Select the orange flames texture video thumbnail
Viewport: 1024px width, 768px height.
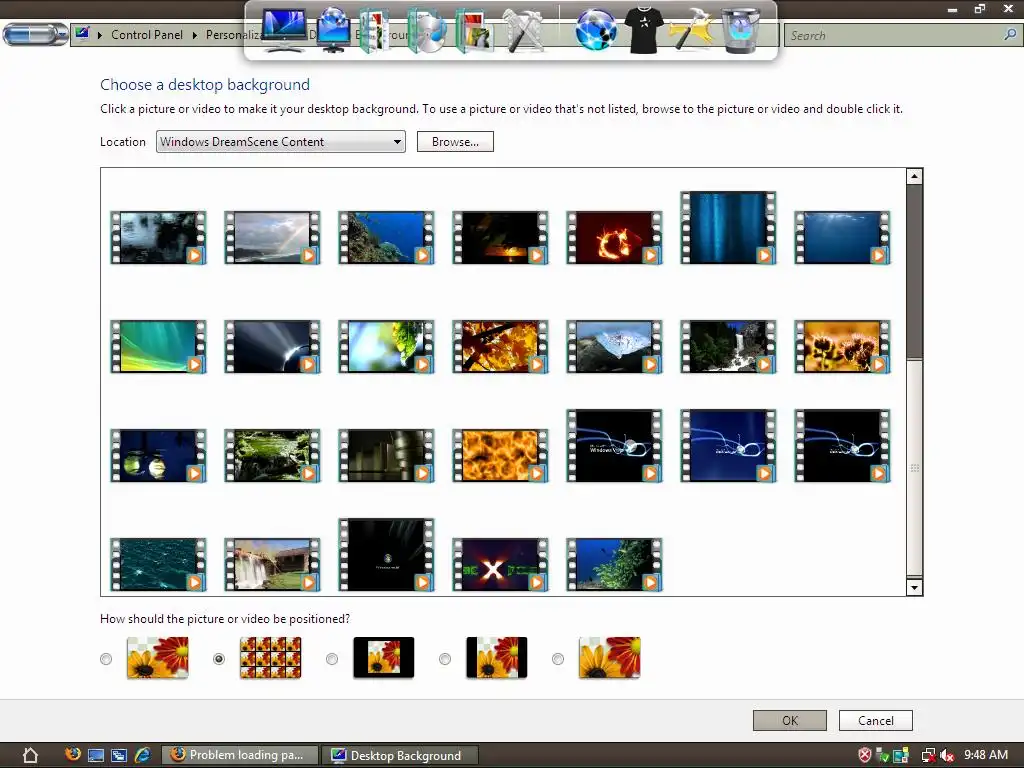click(x=500, y=455)
